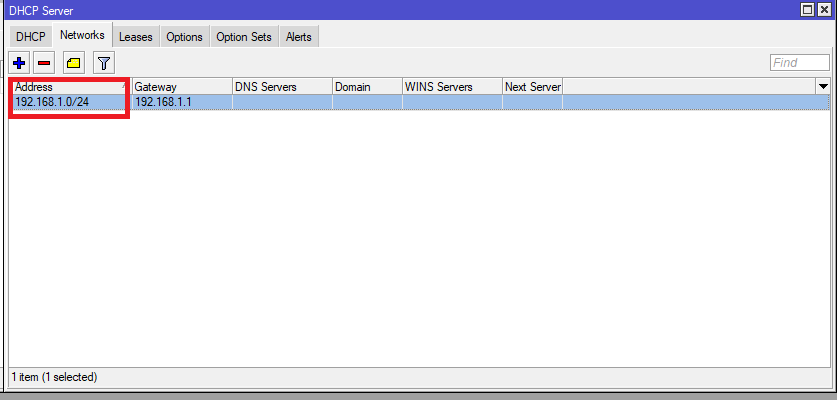Click the DNS Servers column header

[x=282, y=87]
